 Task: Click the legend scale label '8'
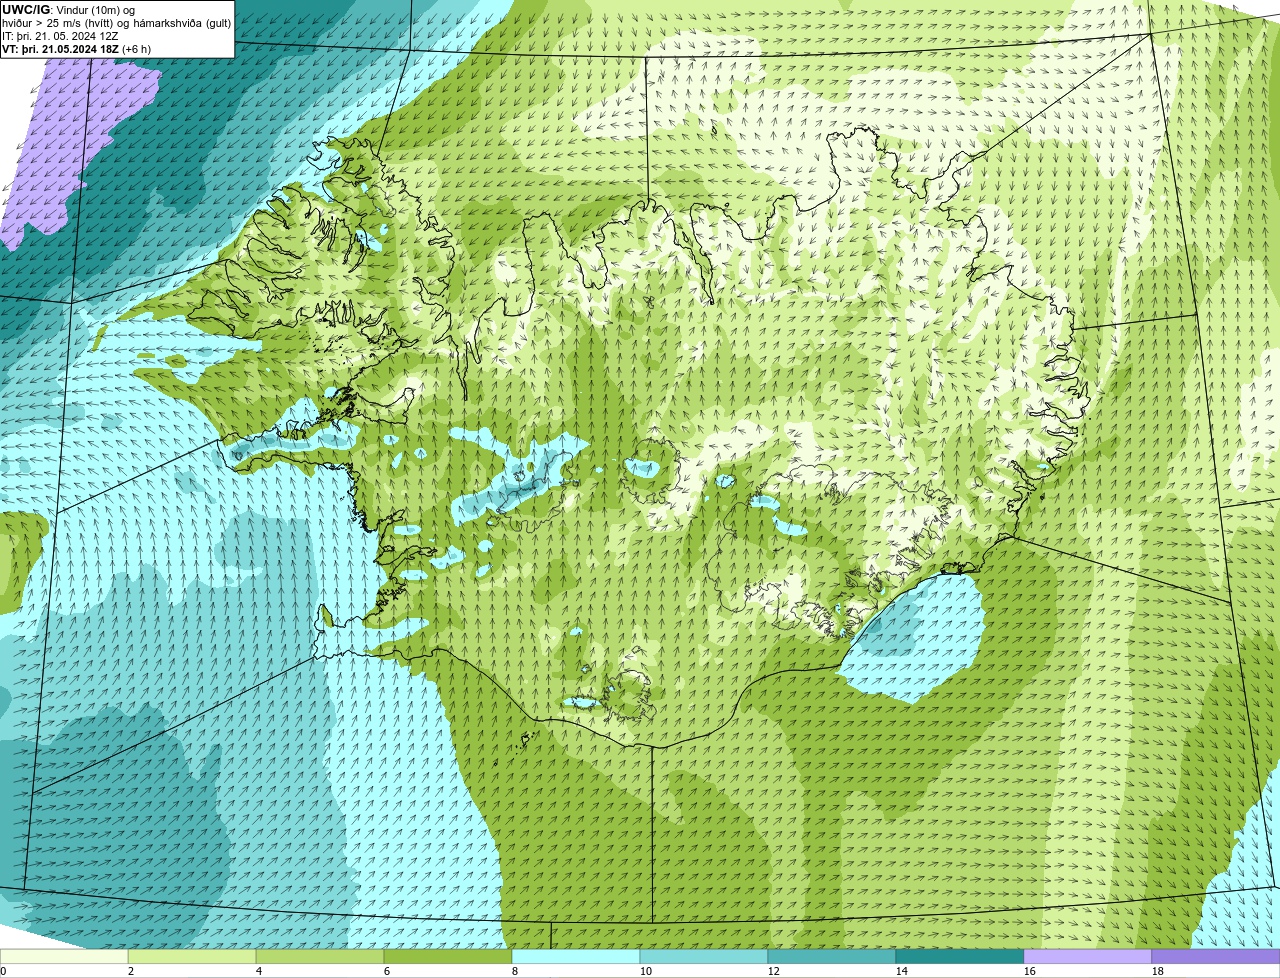pyautogui.click(x=515, y=971)
